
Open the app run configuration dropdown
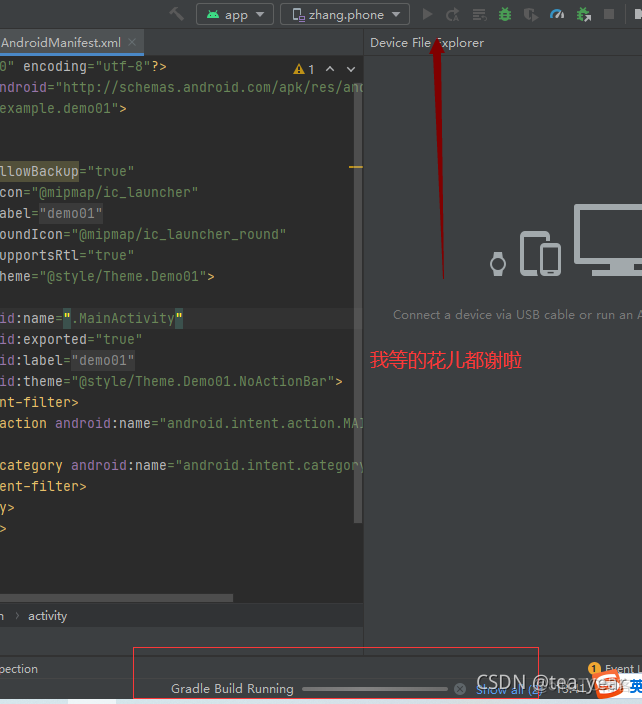(x=235, y=14)
